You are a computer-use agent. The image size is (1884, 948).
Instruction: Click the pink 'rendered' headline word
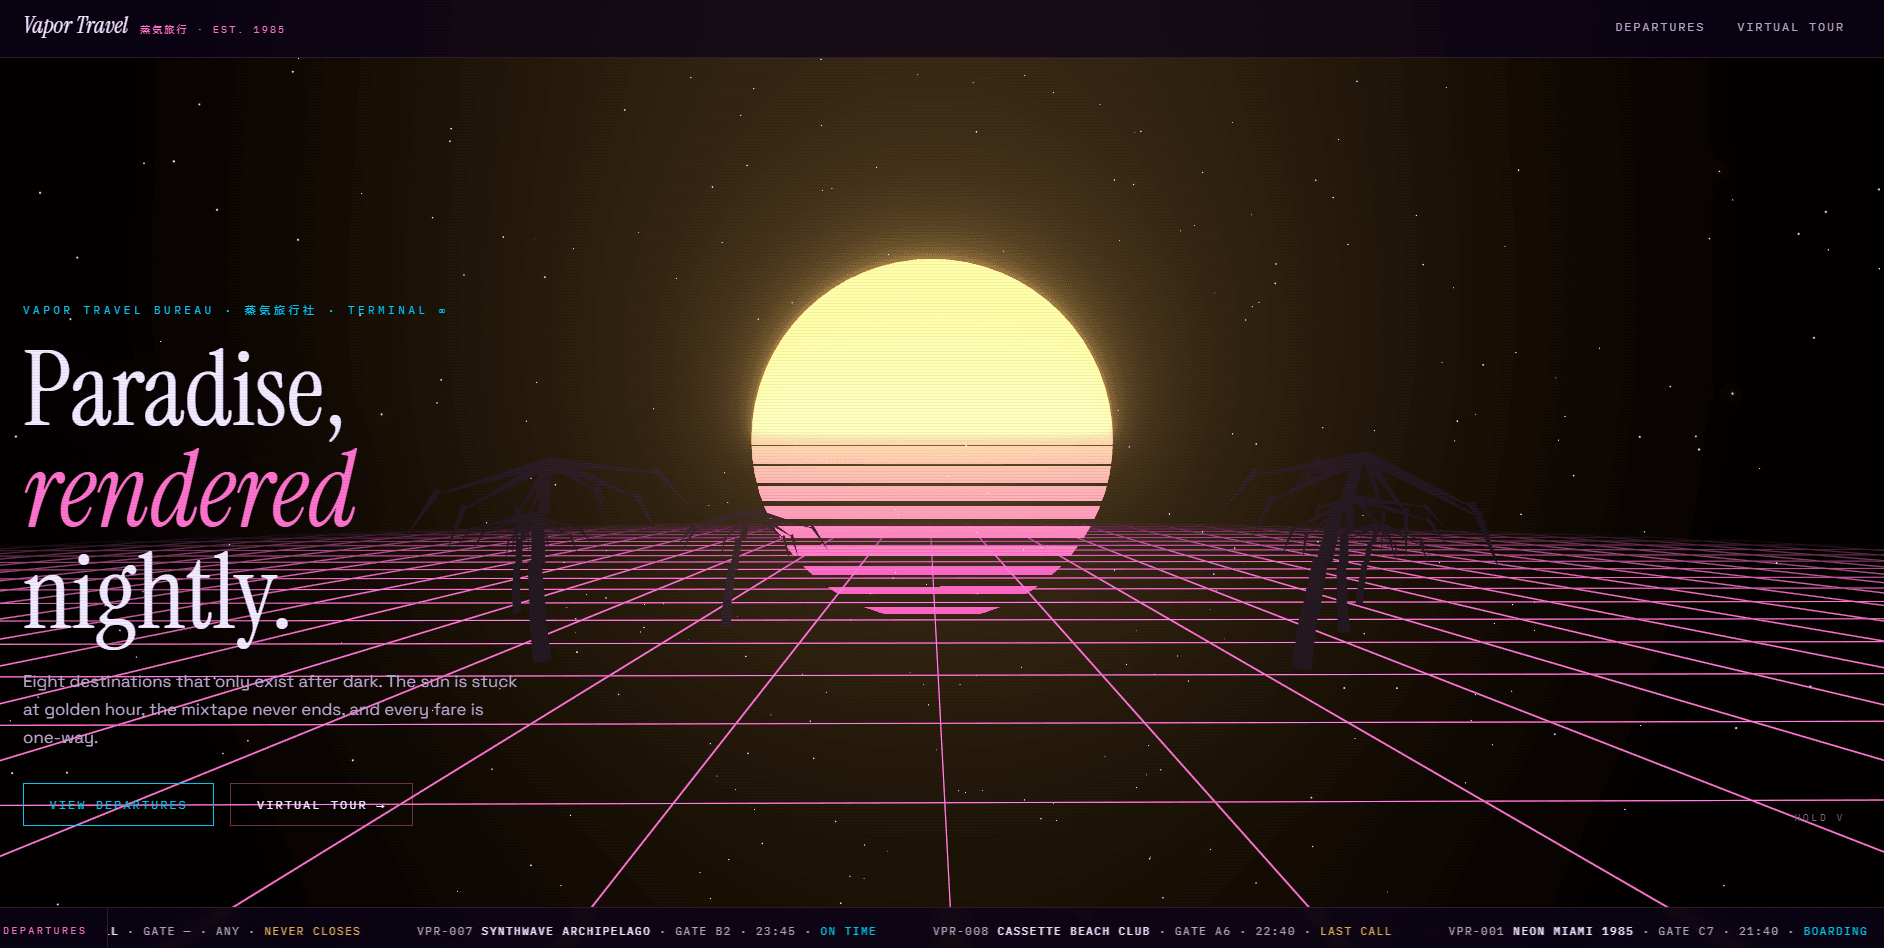[x=190, y=489]
